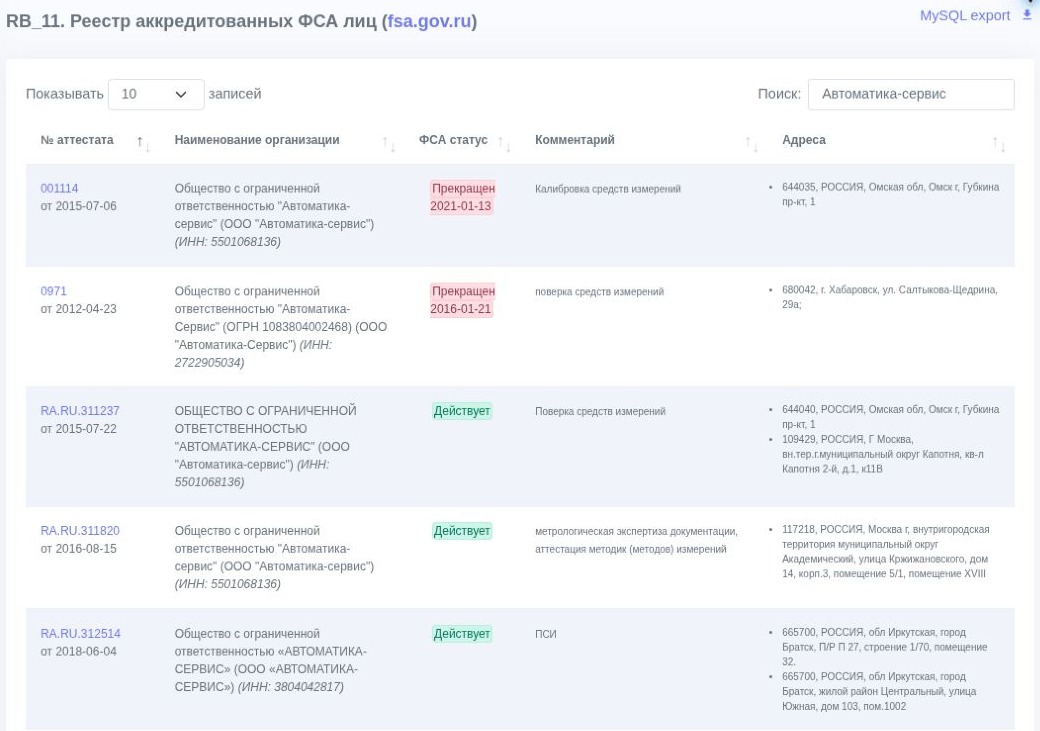Click address Братск П/Р П 27 строение 1/70
The image size is (1040, 731).
pyautogui.click(x=884, y=647)
